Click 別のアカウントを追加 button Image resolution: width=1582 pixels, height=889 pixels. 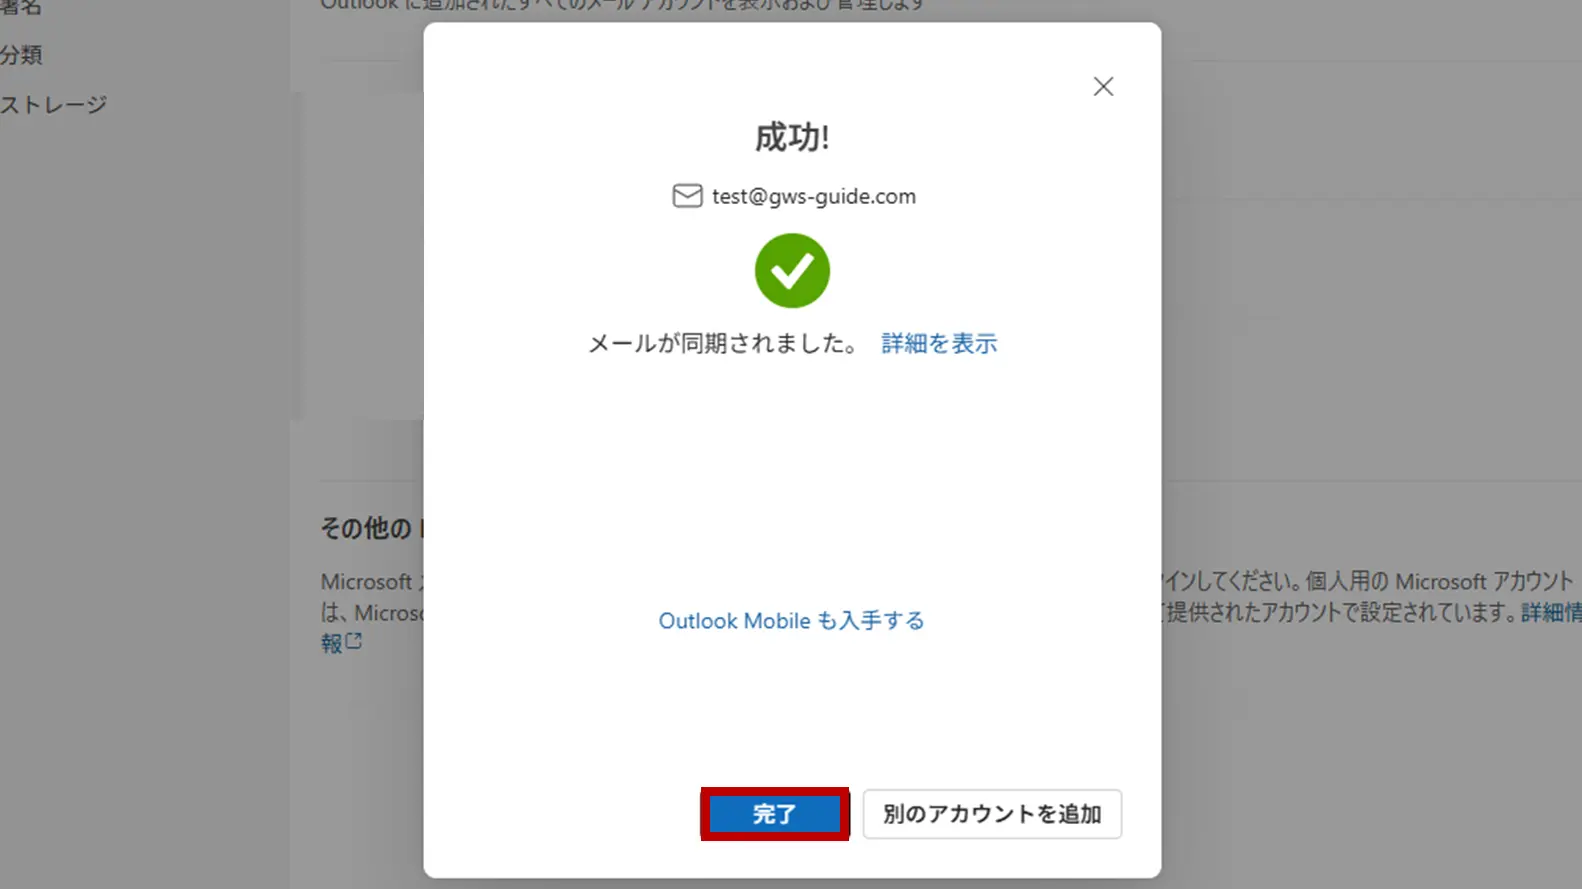[992, 814]
